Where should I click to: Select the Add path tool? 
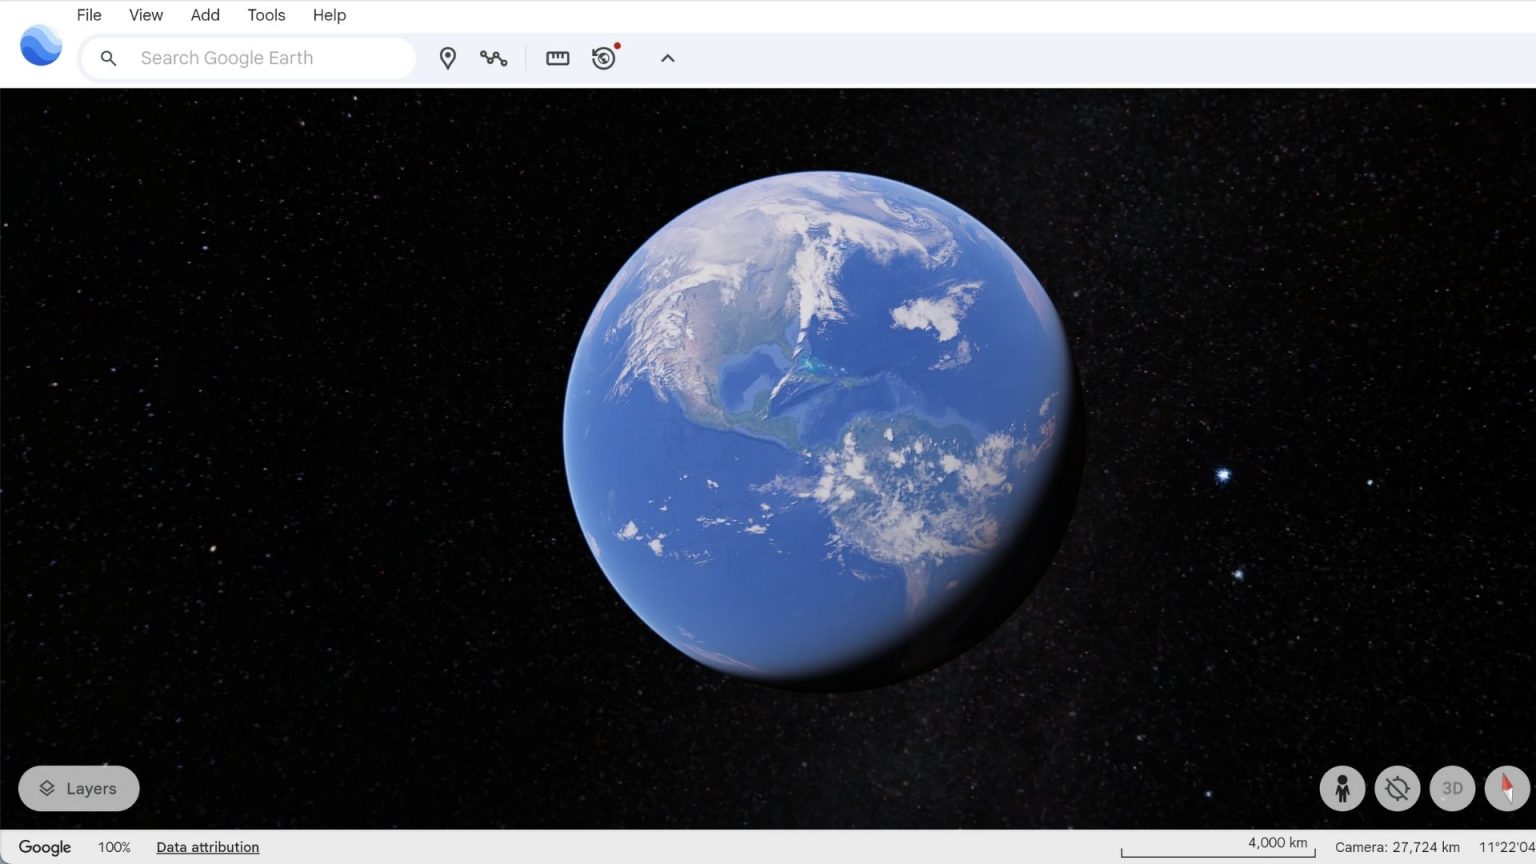point(495,58)
